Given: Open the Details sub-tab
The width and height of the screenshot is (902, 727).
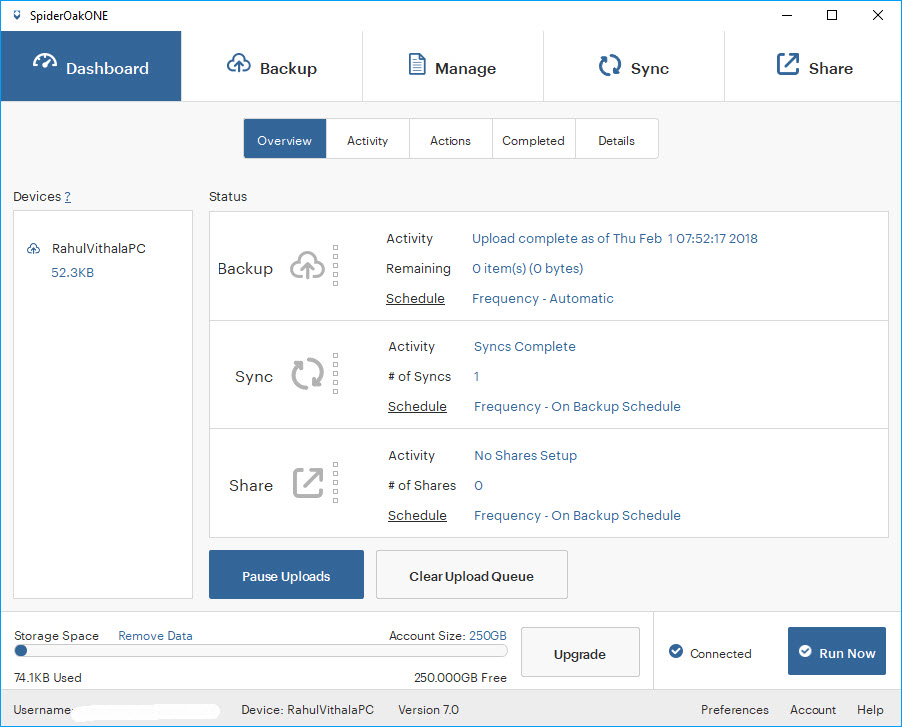Looking at the screenshot, I should click(x=617, y=139).
